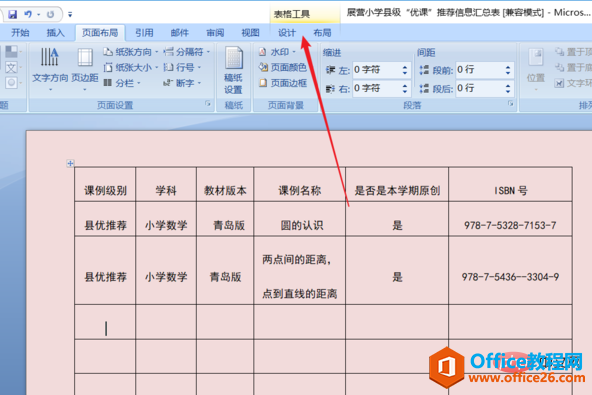592x395 pixels.
Task: Switch to the 审阅 tab
Action: [x=215, y=33]
